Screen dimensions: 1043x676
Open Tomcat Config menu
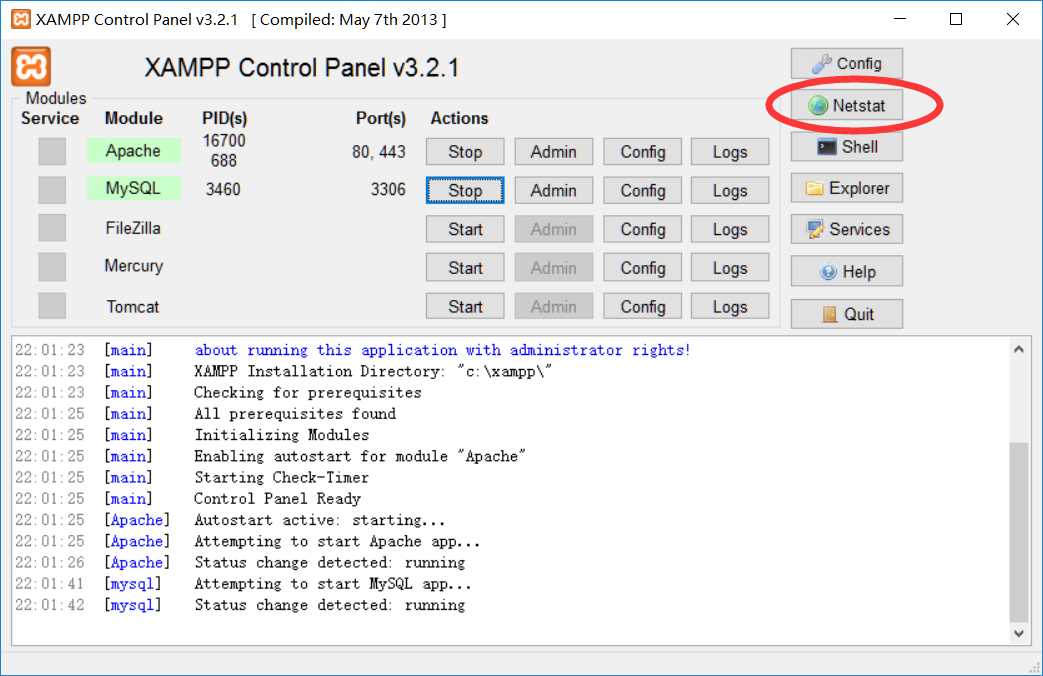point(643,306)
